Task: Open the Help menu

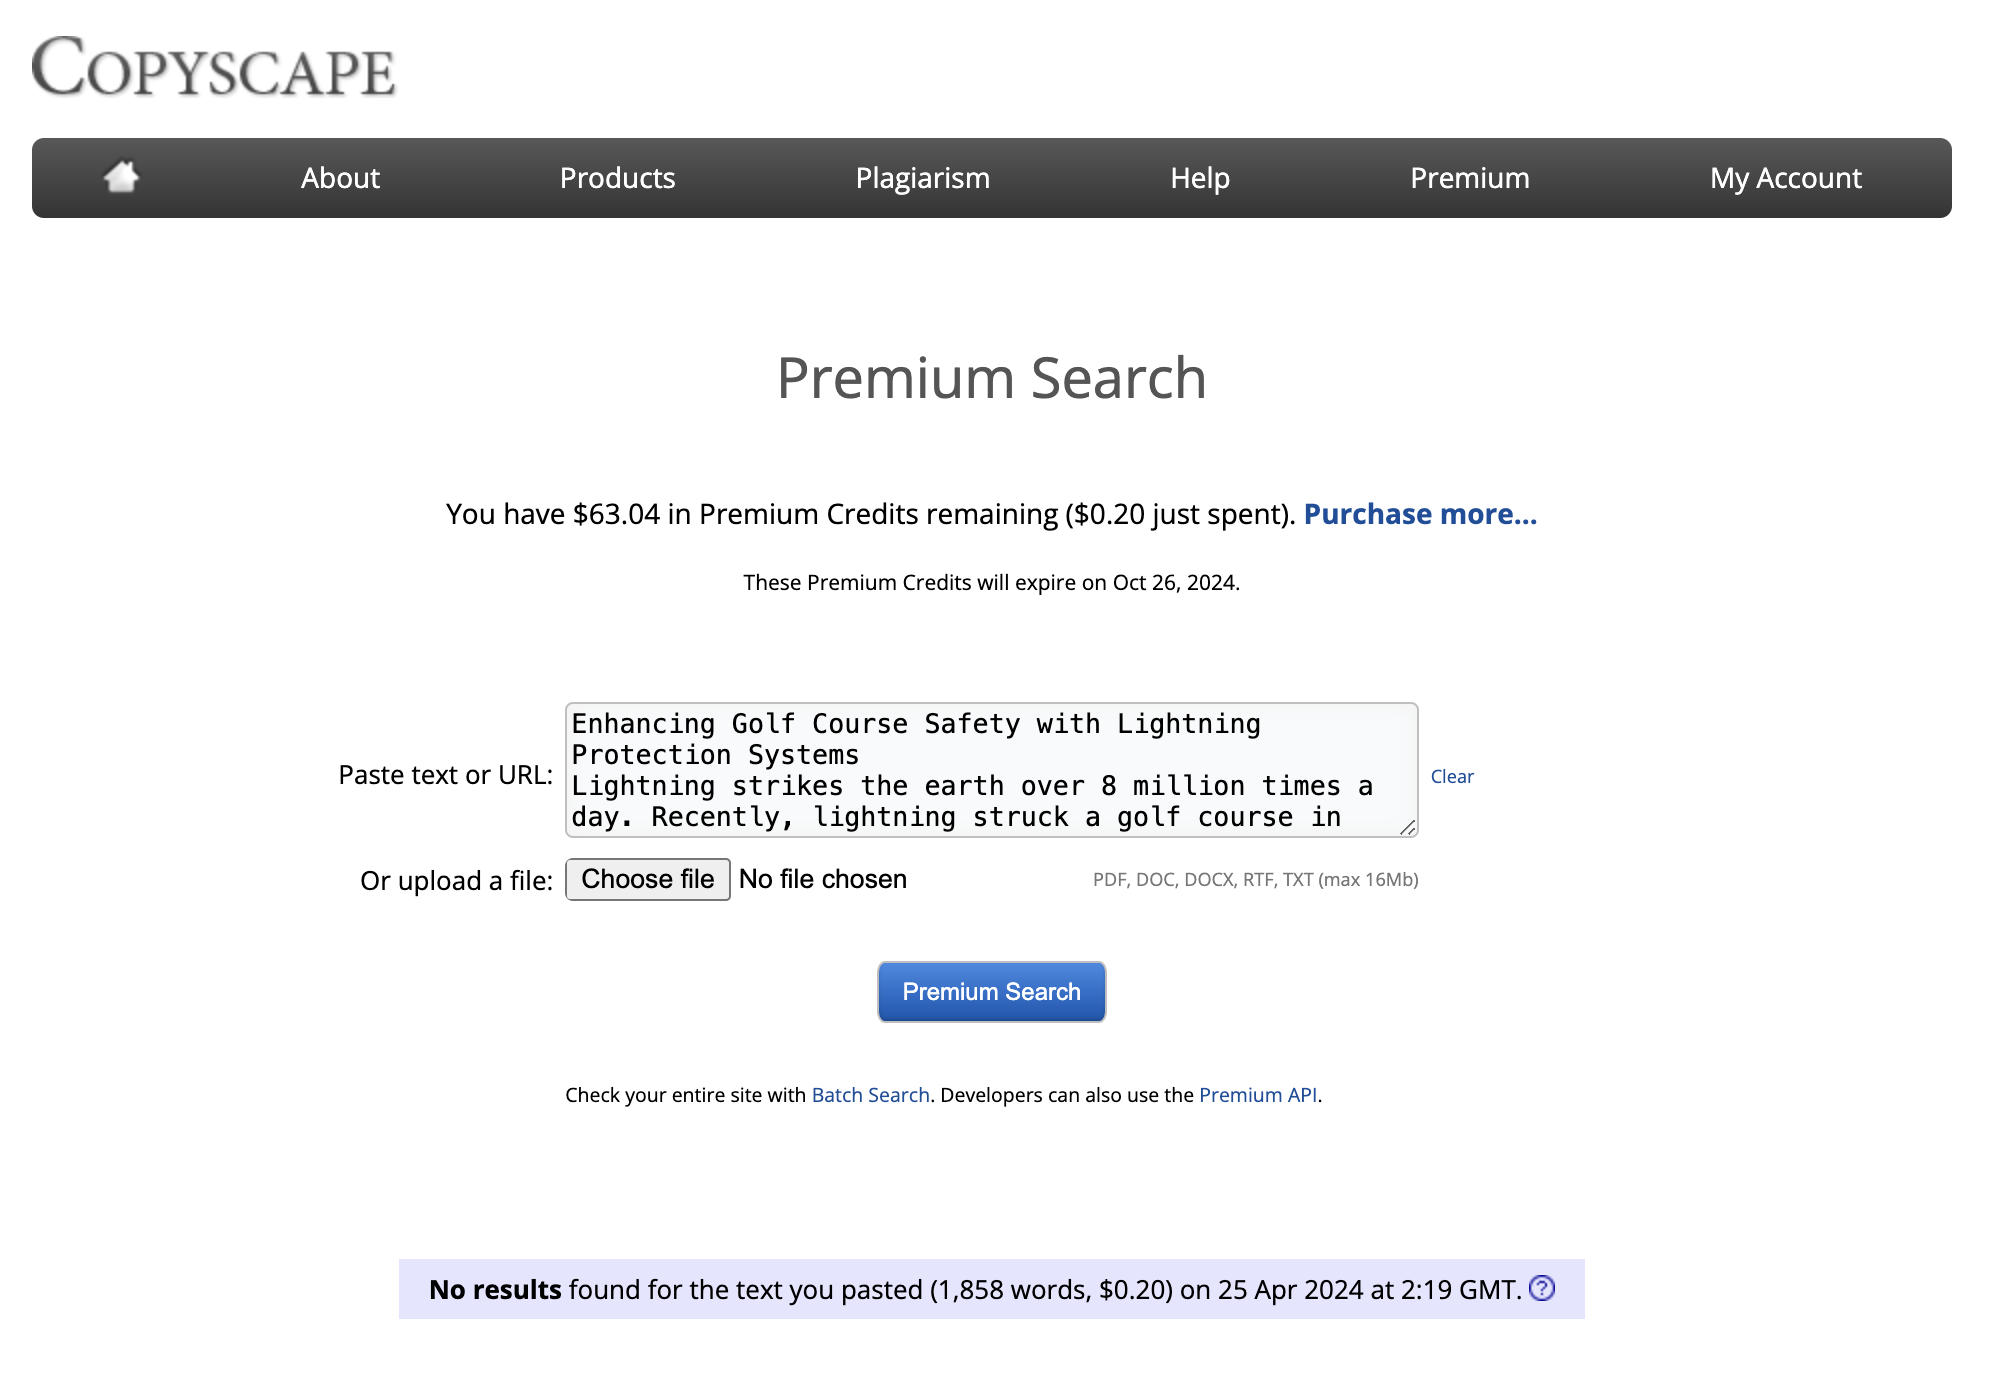Action: pyautogui.click(x=1199, y=178)
